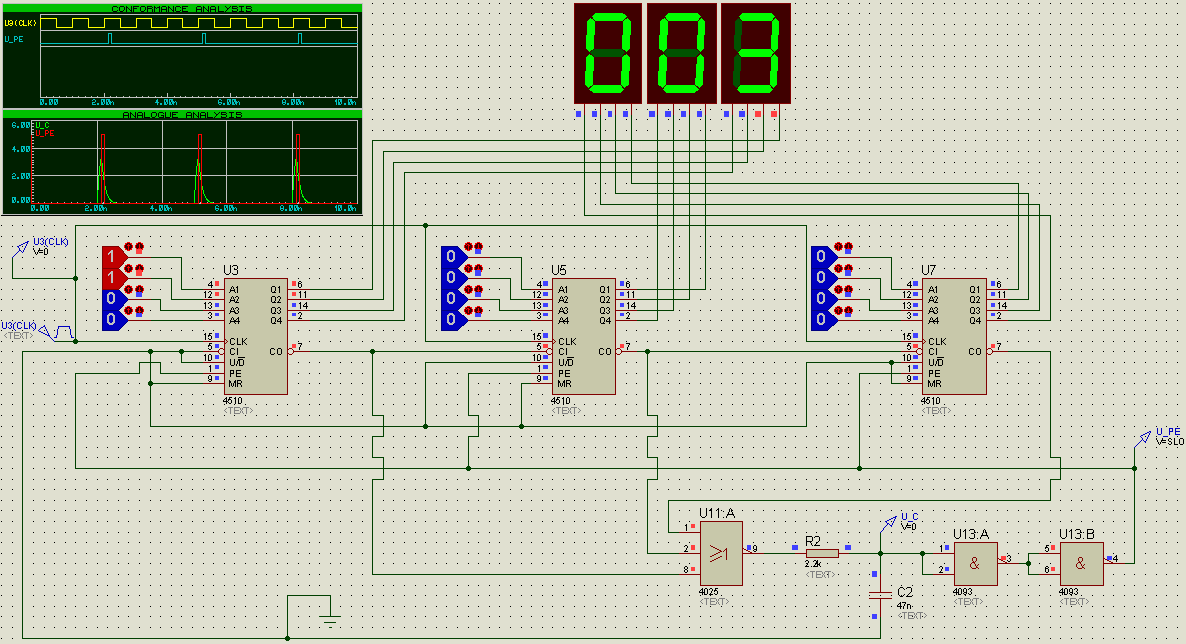Screen dimensions: 1186x644
Task: Select the U7 4510 counter chip
Action: [x=954, y=337]
